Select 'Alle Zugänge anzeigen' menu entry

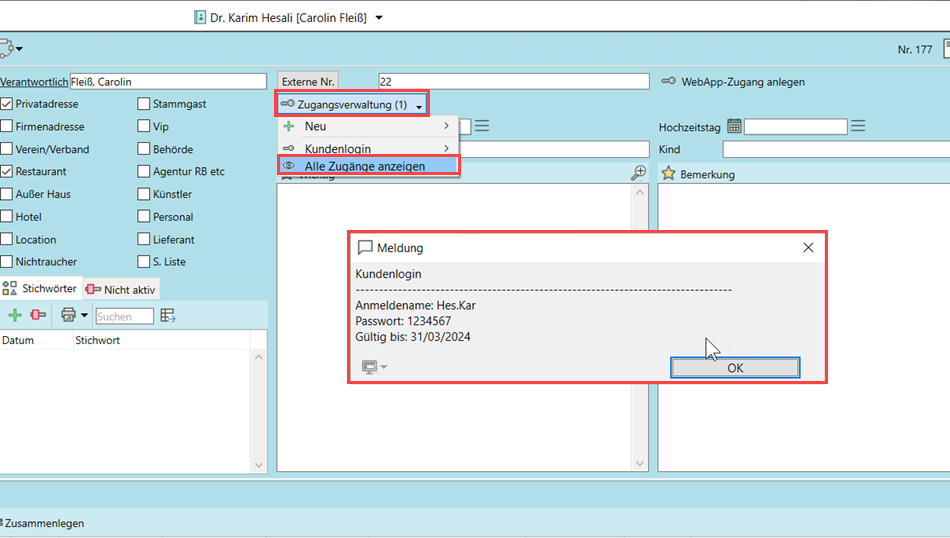(365, 166)
